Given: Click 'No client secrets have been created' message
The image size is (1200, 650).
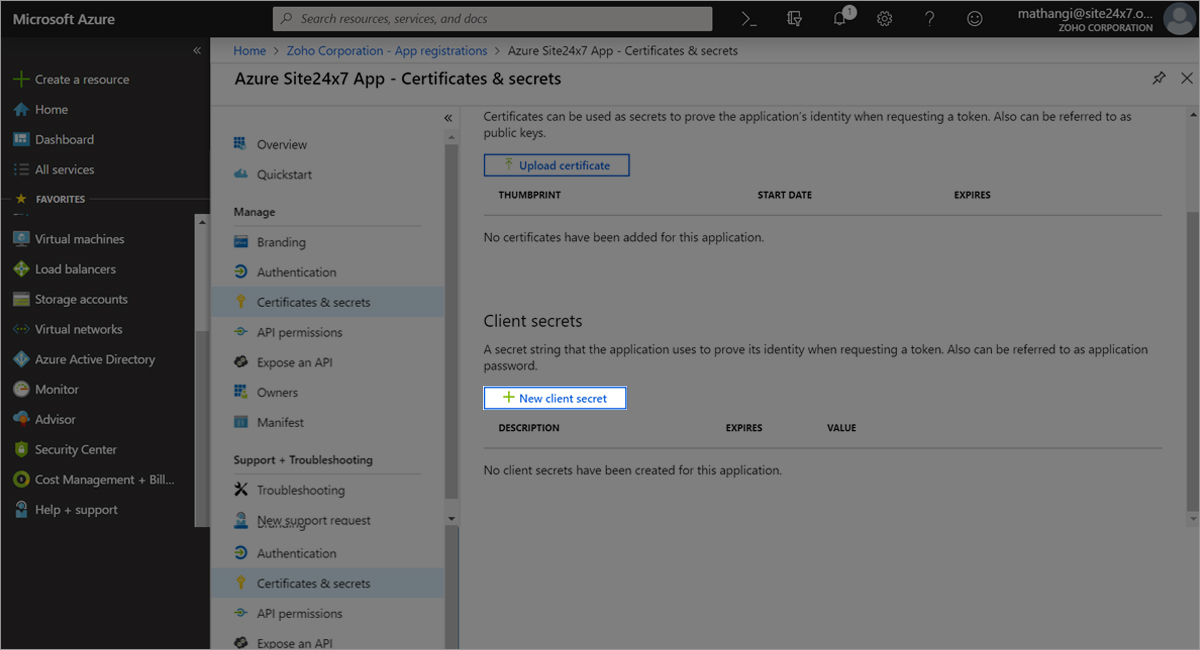Looking at the screenshot, I should click(633, 470).
